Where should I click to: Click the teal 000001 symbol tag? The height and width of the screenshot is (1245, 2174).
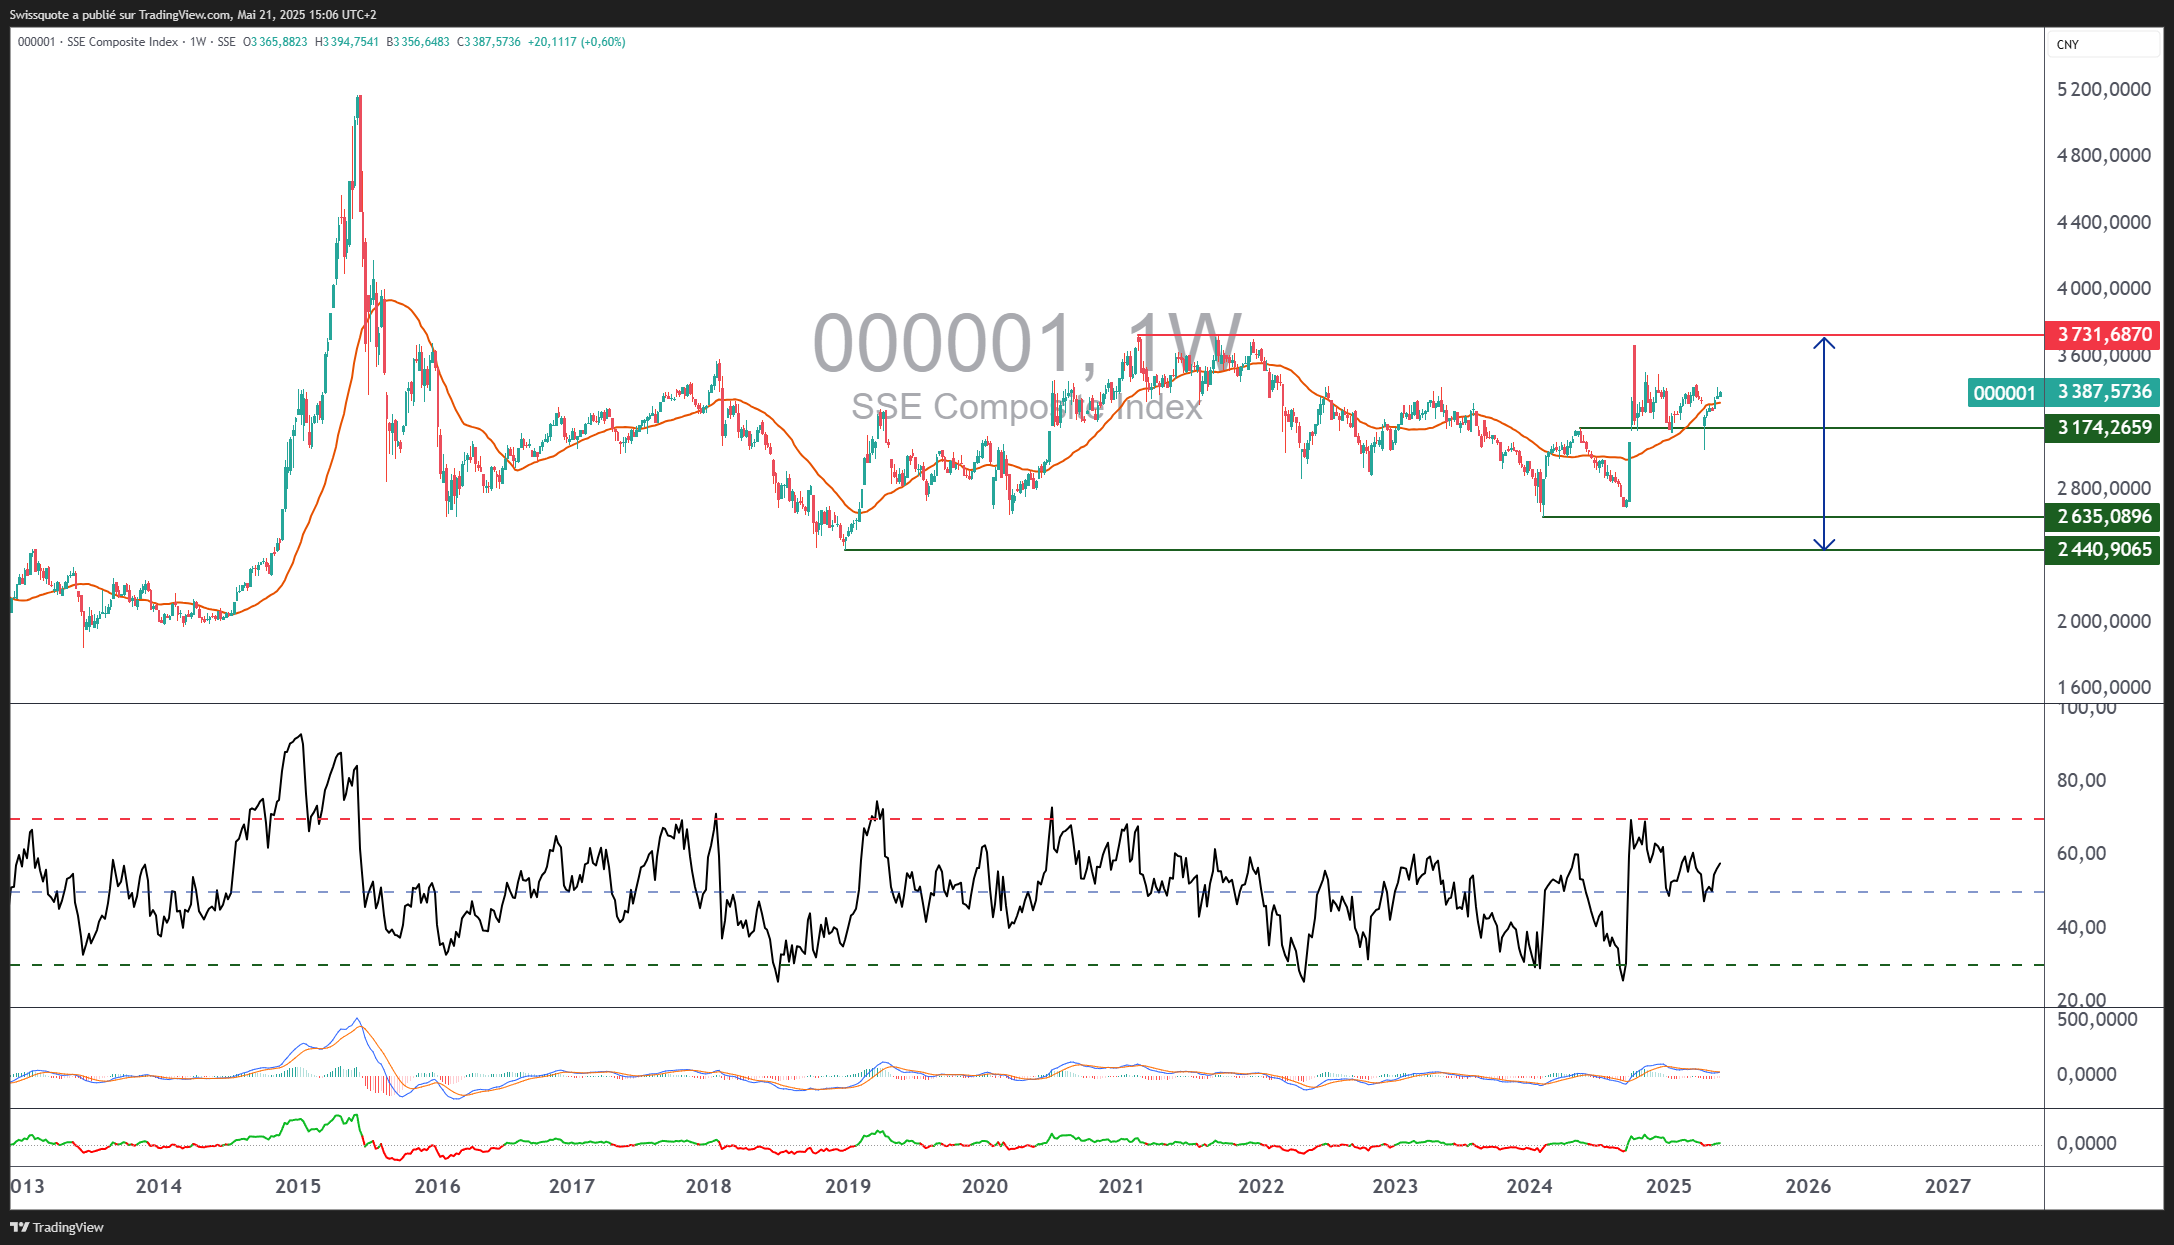2004,392
